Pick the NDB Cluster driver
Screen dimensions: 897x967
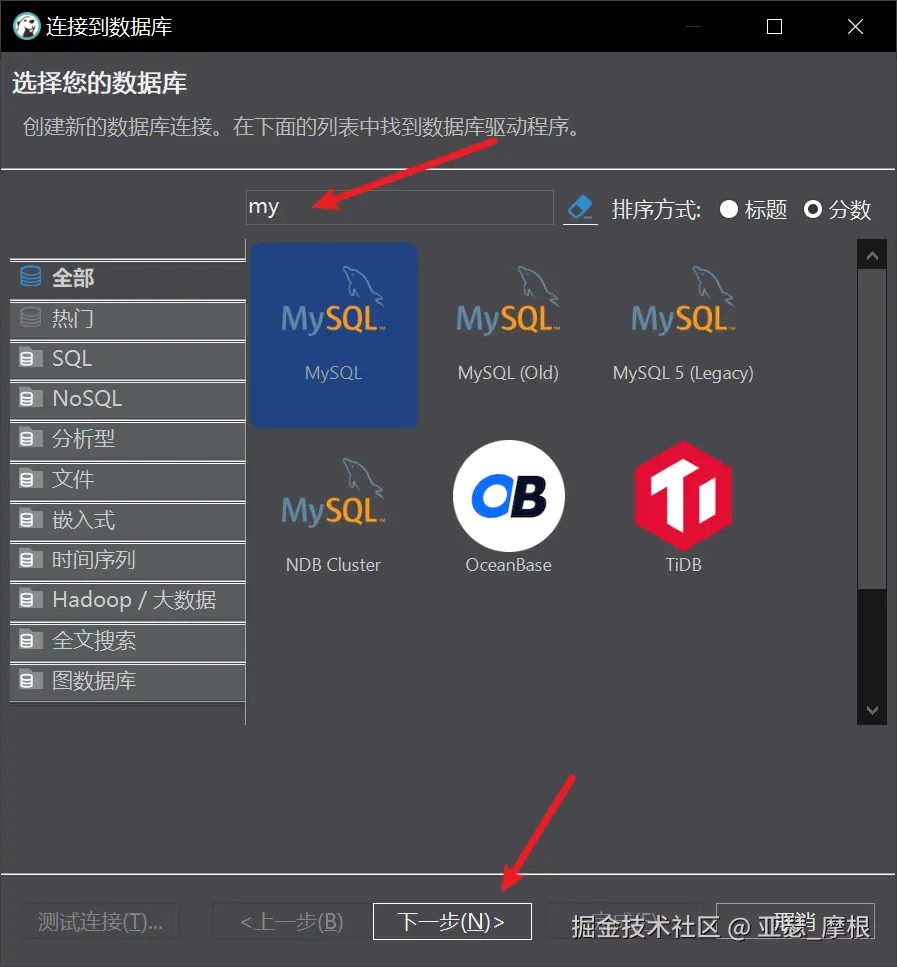[334, 514]
